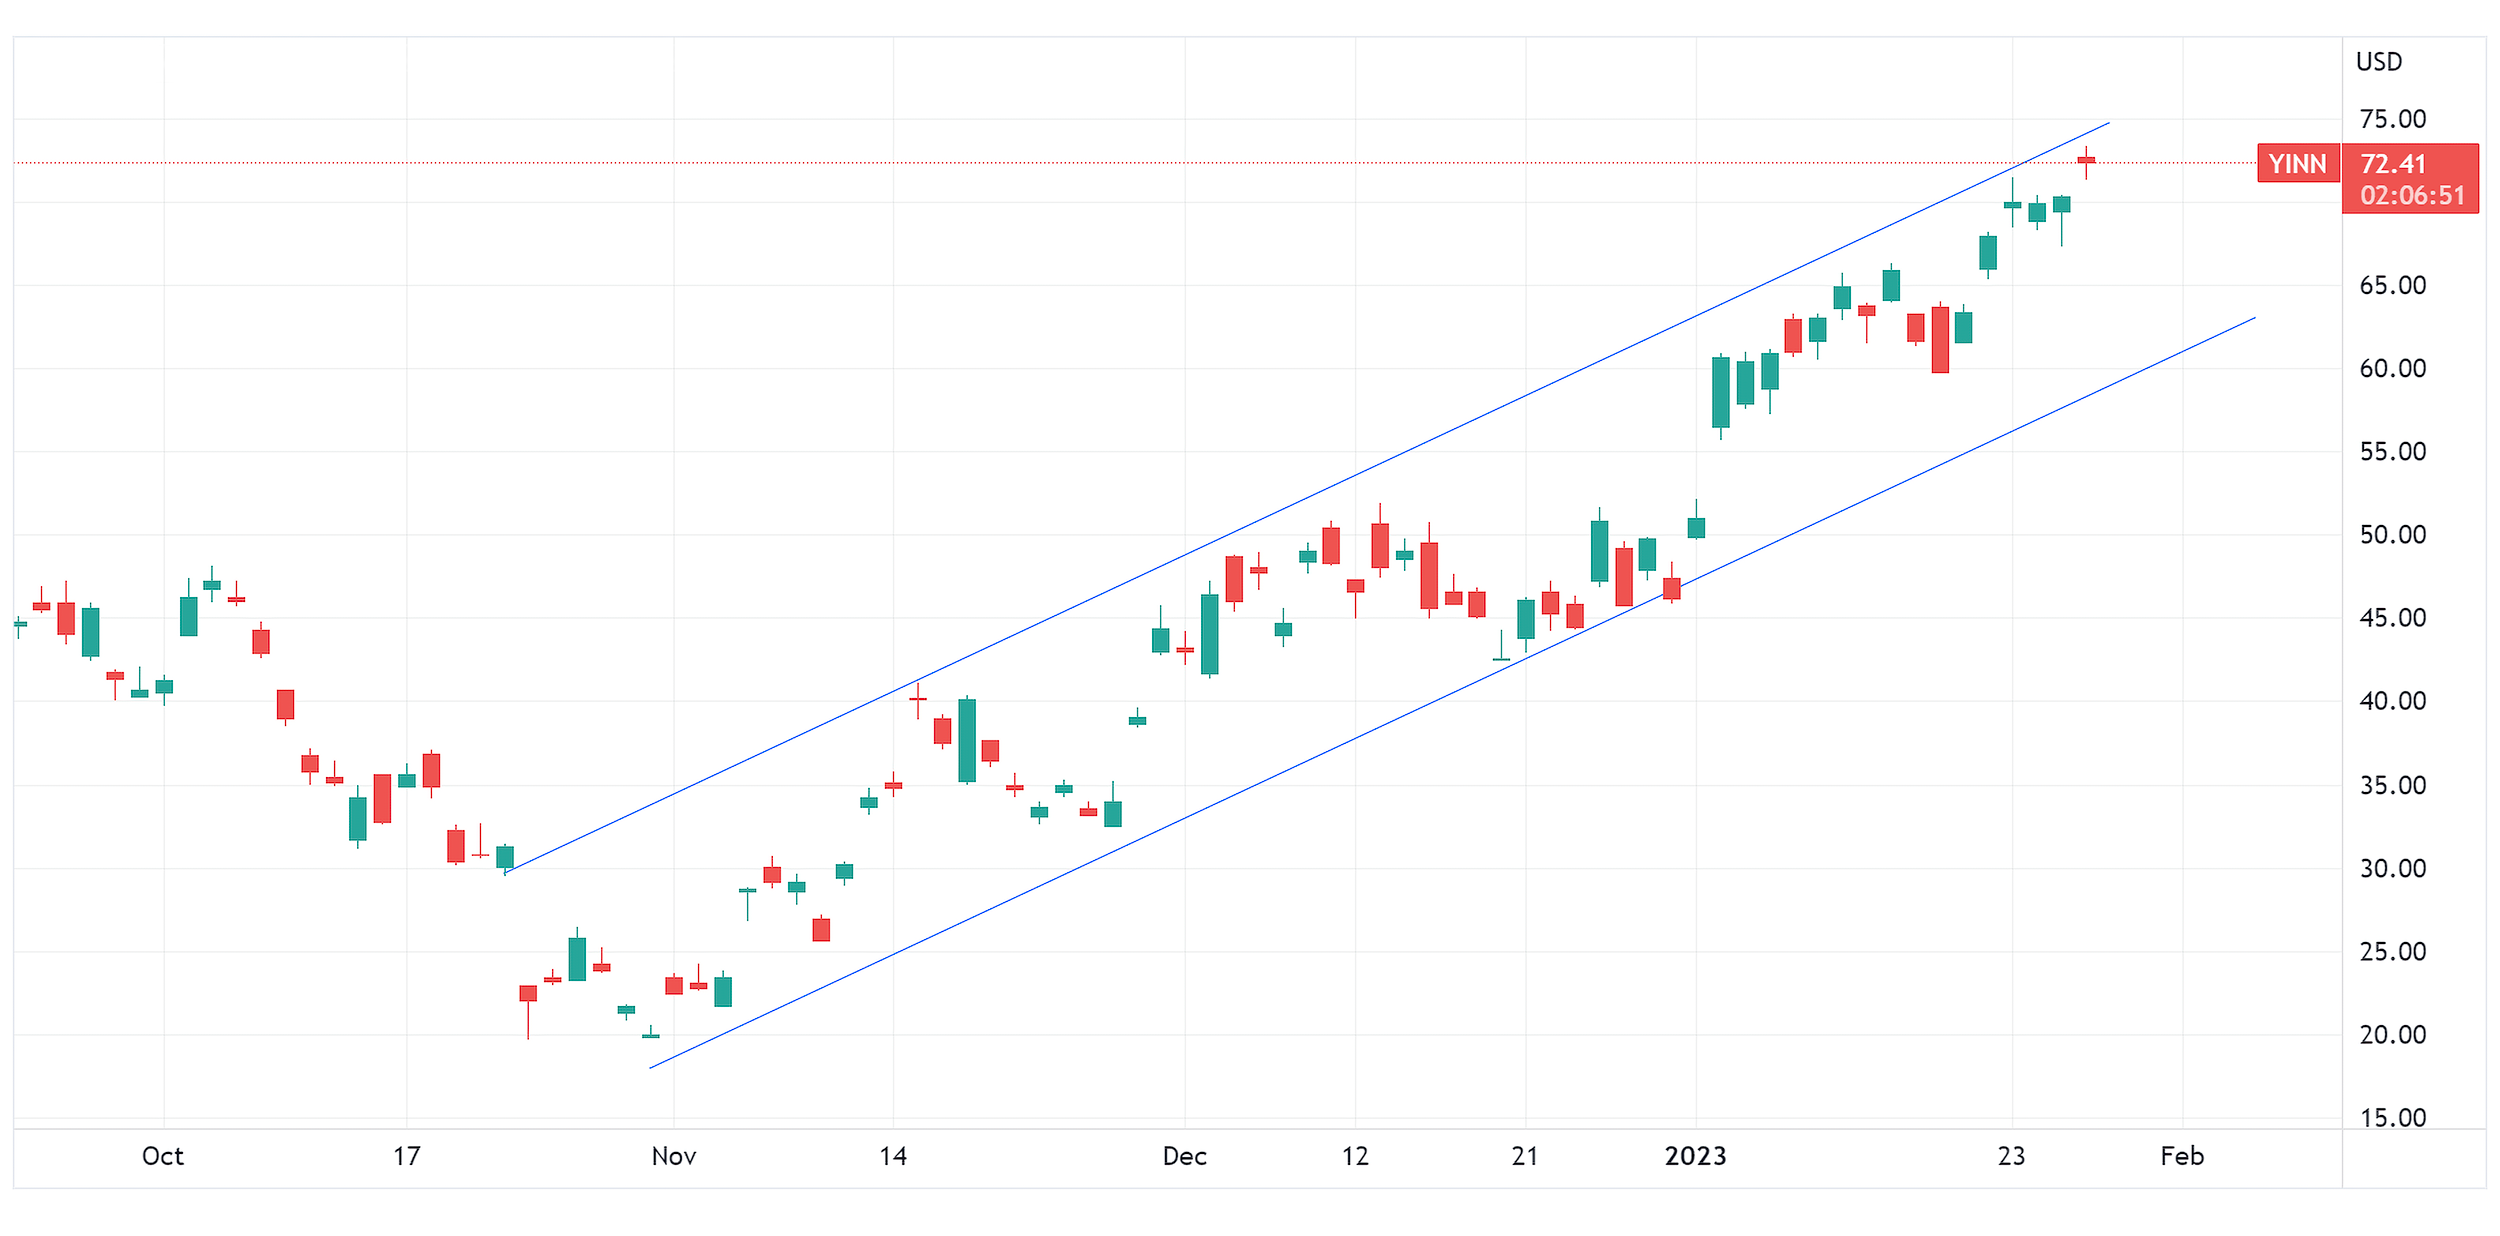Image resolution: width=2500 pixels, height=1236 pixels.
Task: Click the red YINN ticker label
Action: 2297,164
